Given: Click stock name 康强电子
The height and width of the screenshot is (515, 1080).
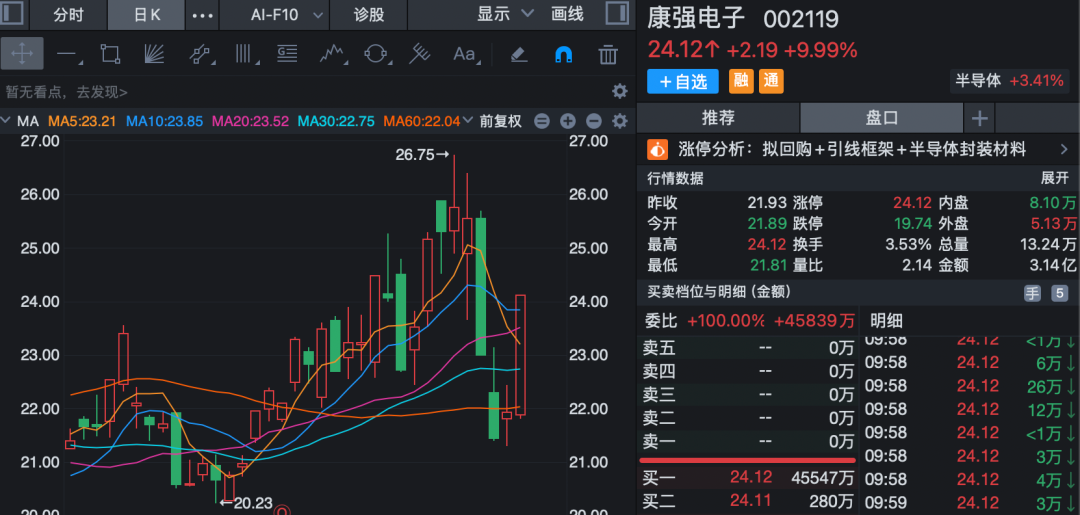Looking at the screenshot, I should tap(696, 19).
